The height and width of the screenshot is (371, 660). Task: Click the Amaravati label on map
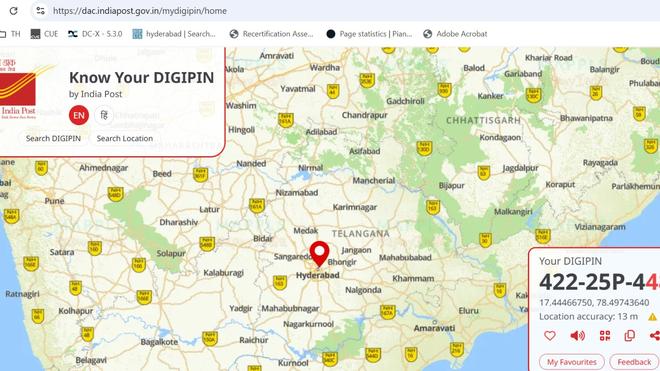tap(434, 328)
